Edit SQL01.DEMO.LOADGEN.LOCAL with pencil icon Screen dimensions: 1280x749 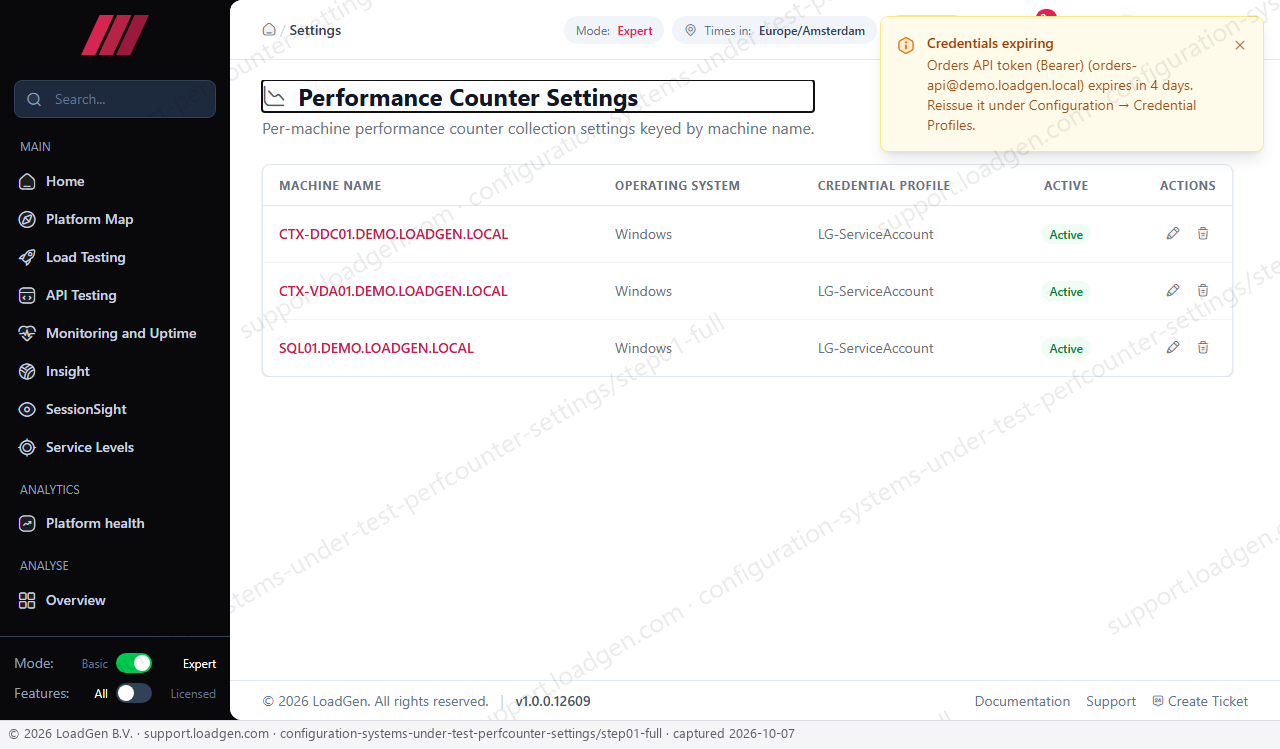coord(1173,347)
